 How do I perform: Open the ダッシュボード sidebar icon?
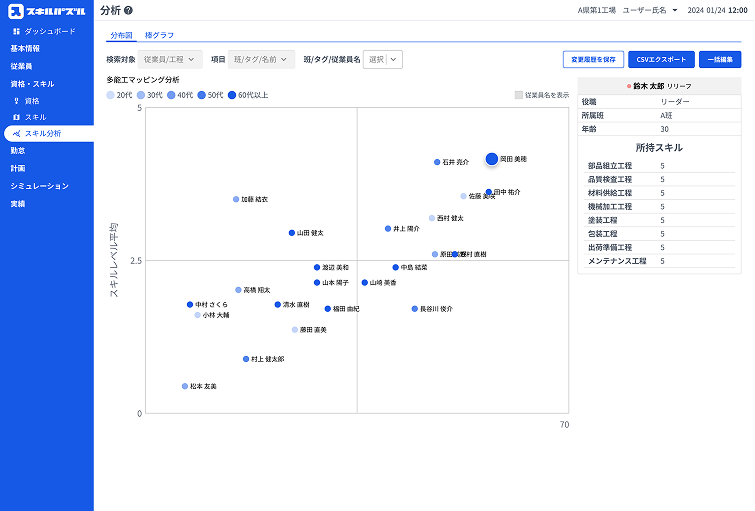[17, 32]
